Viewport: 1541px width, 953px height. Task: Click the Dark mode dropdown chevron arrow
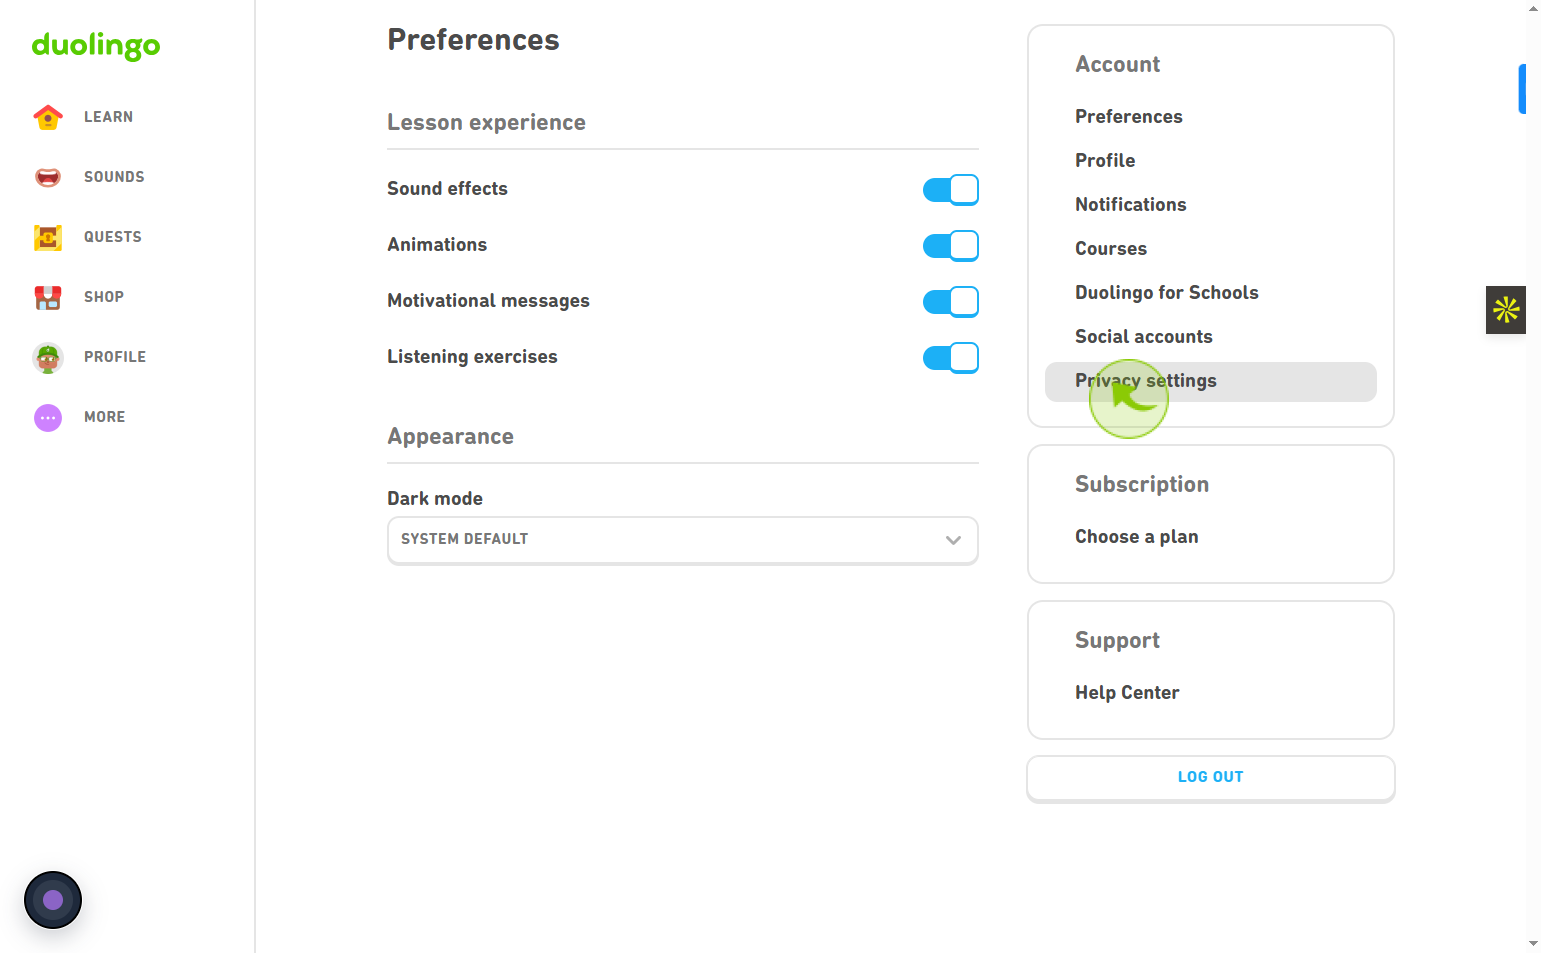coord(953,540)
